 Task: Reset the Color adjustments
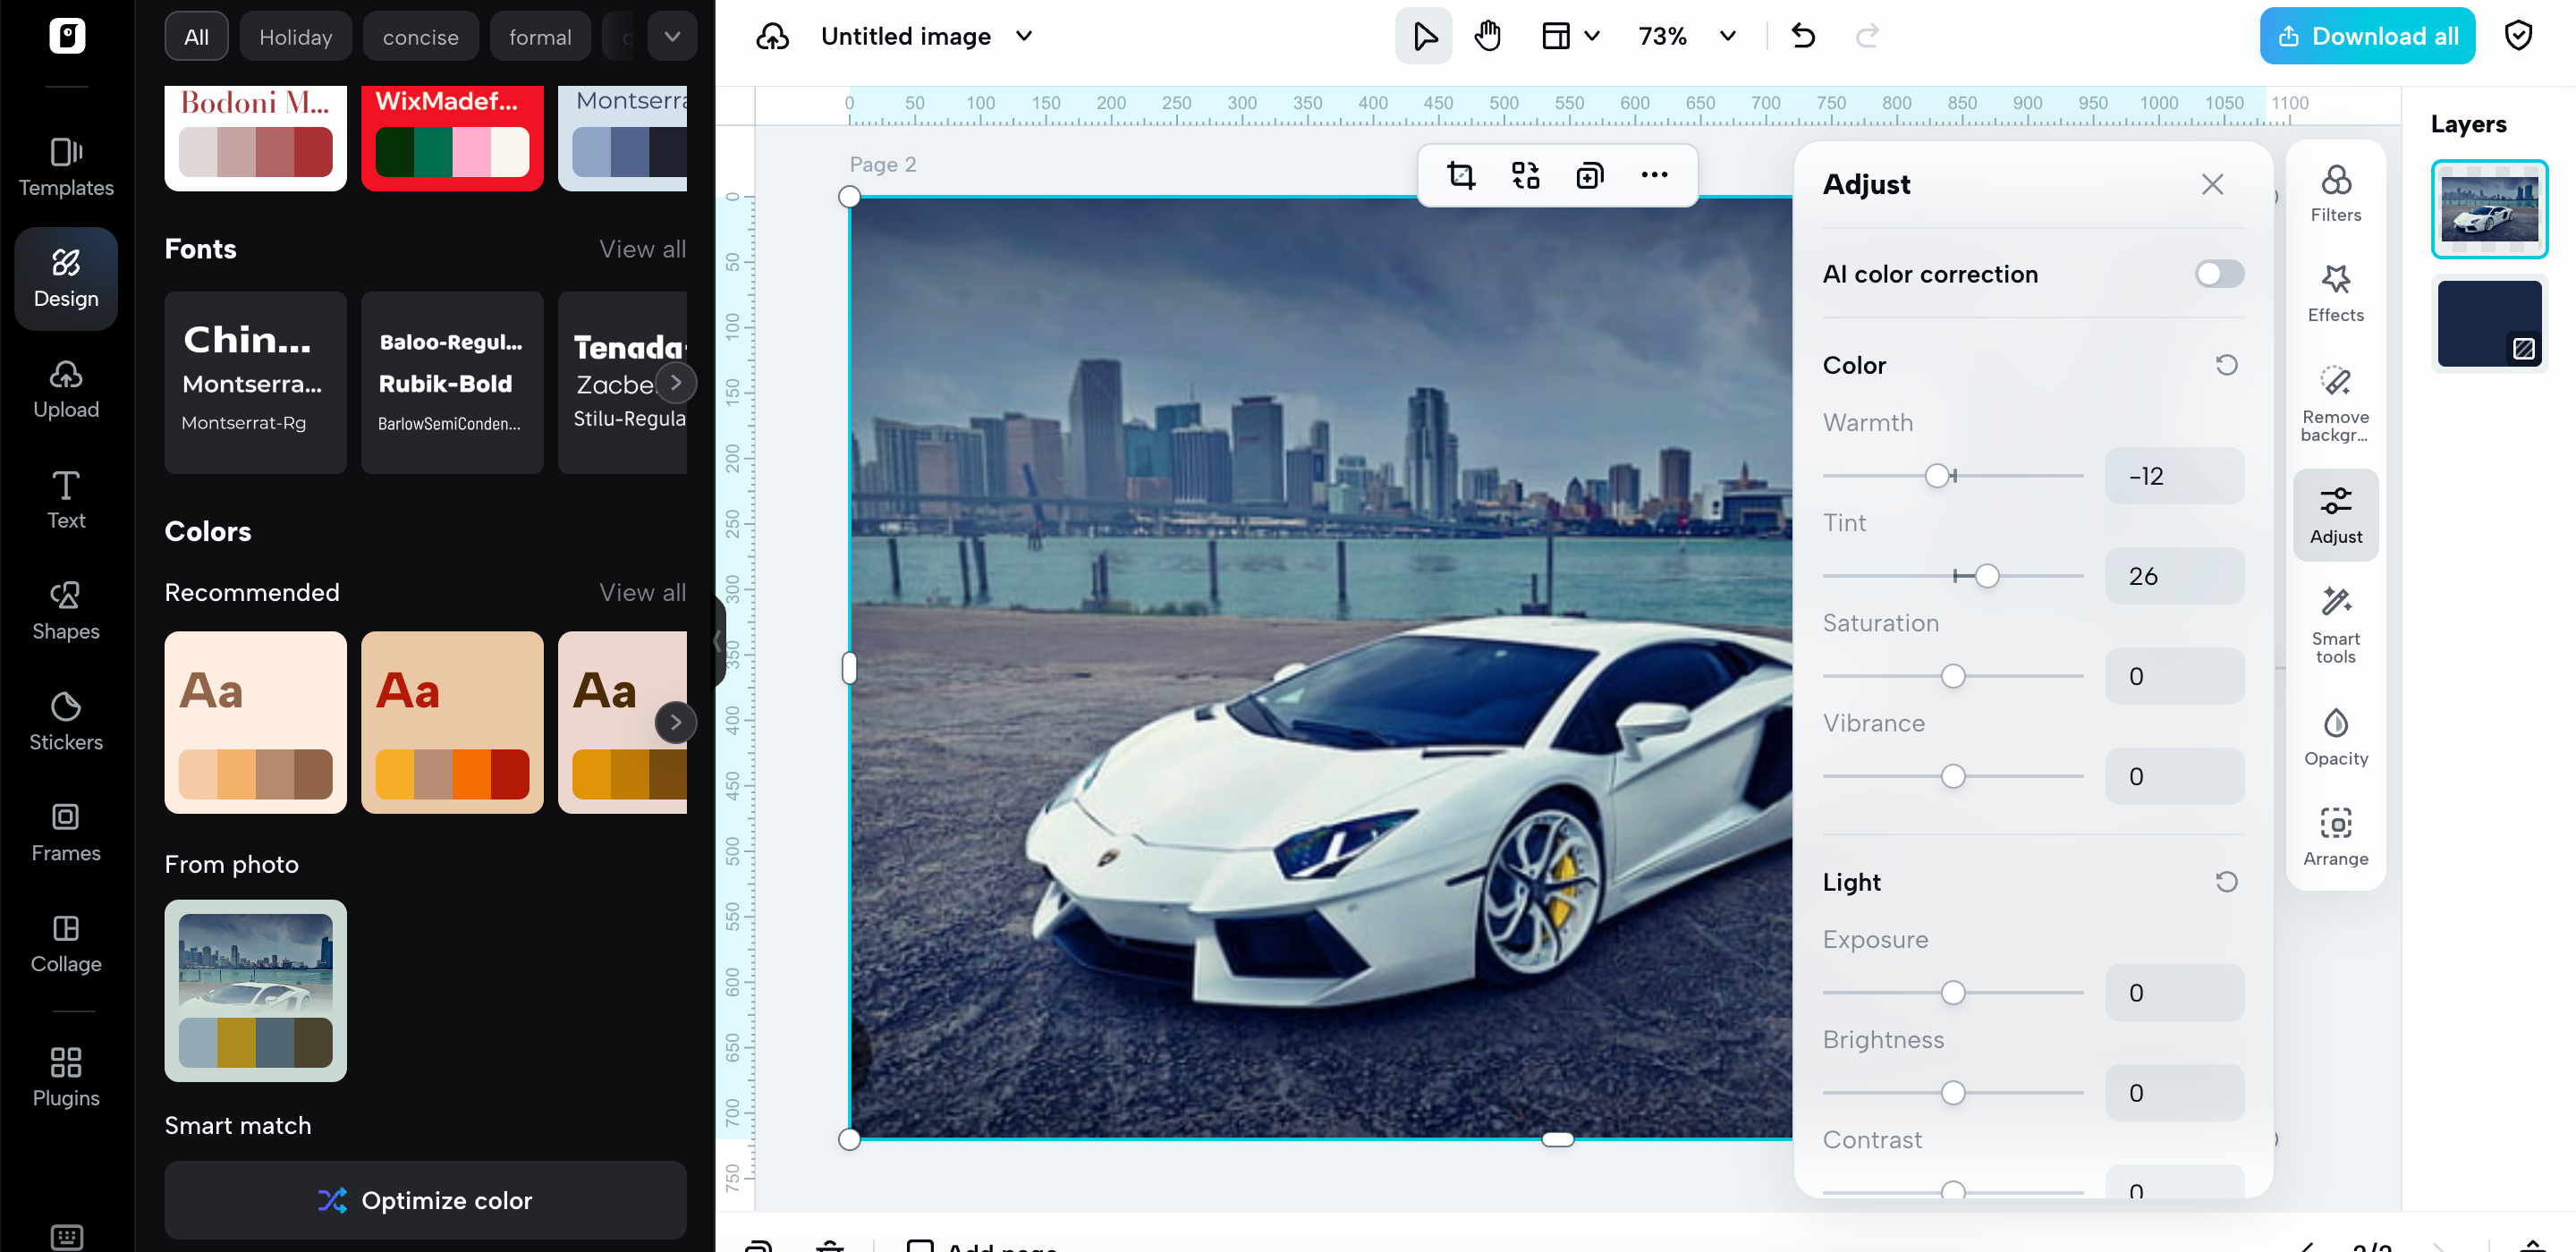click(x=2226, y=365)
